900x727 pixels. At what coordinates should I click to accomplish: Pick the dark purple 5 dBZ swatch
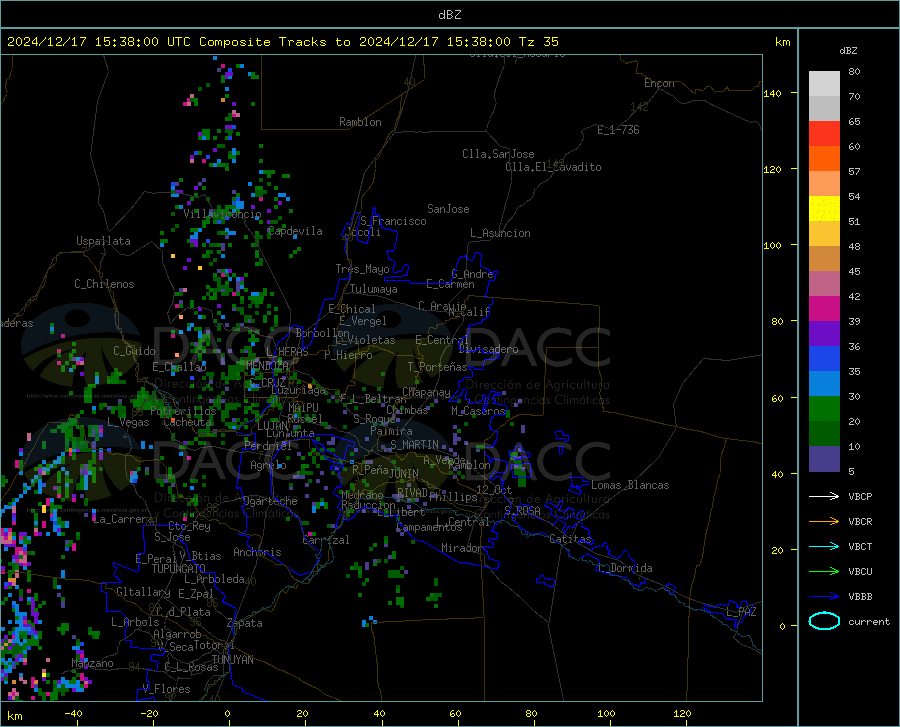(x=824, y=458)
